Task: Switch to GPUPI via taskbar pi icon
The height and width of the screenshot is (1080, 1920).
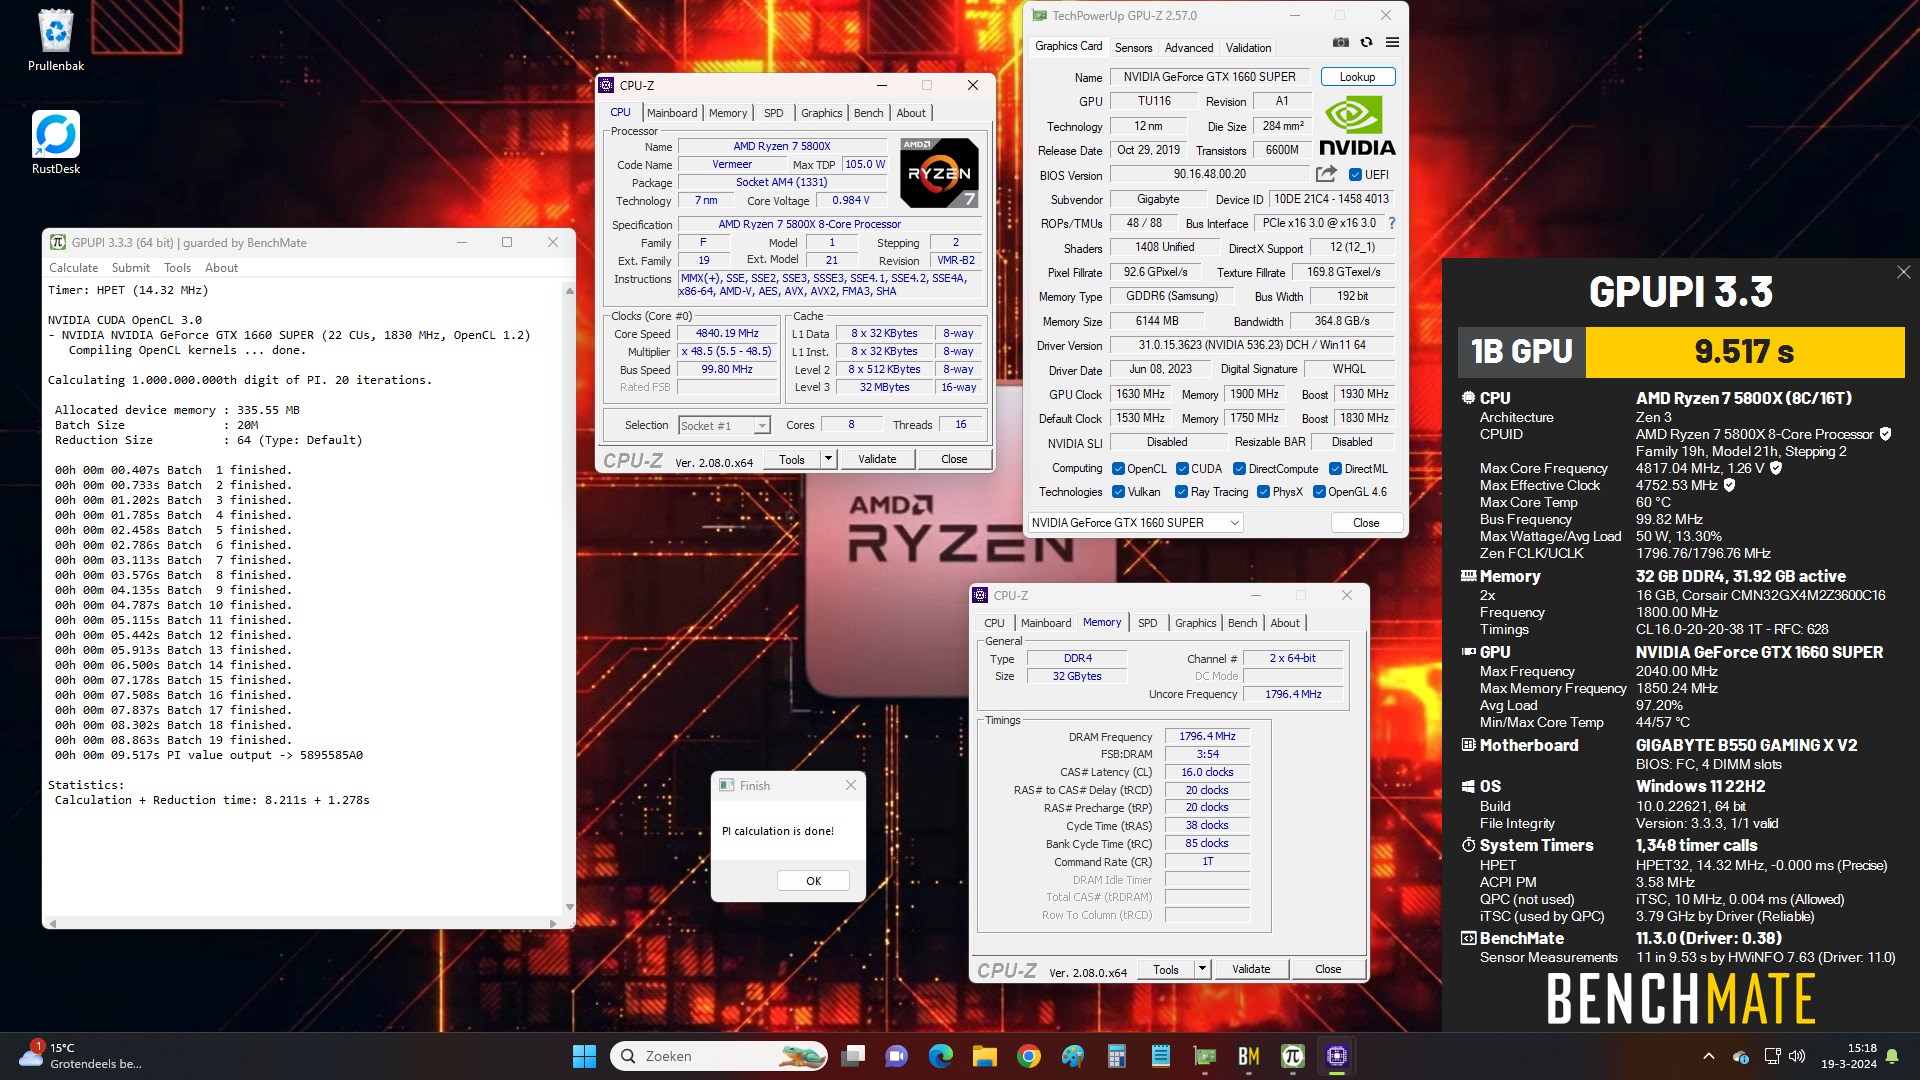Action: (1293, 1056)
